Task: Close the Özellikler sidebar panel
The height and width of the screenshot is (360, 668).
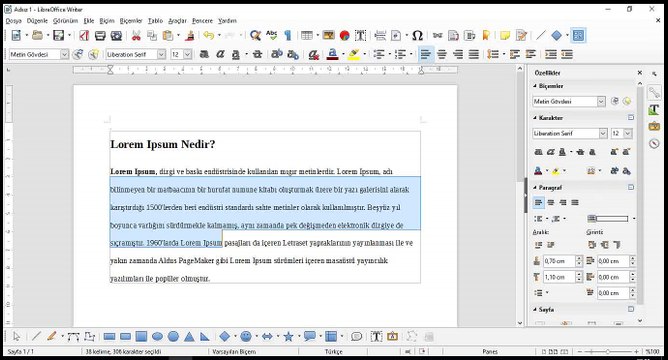Action: click(x=639, y=73)
